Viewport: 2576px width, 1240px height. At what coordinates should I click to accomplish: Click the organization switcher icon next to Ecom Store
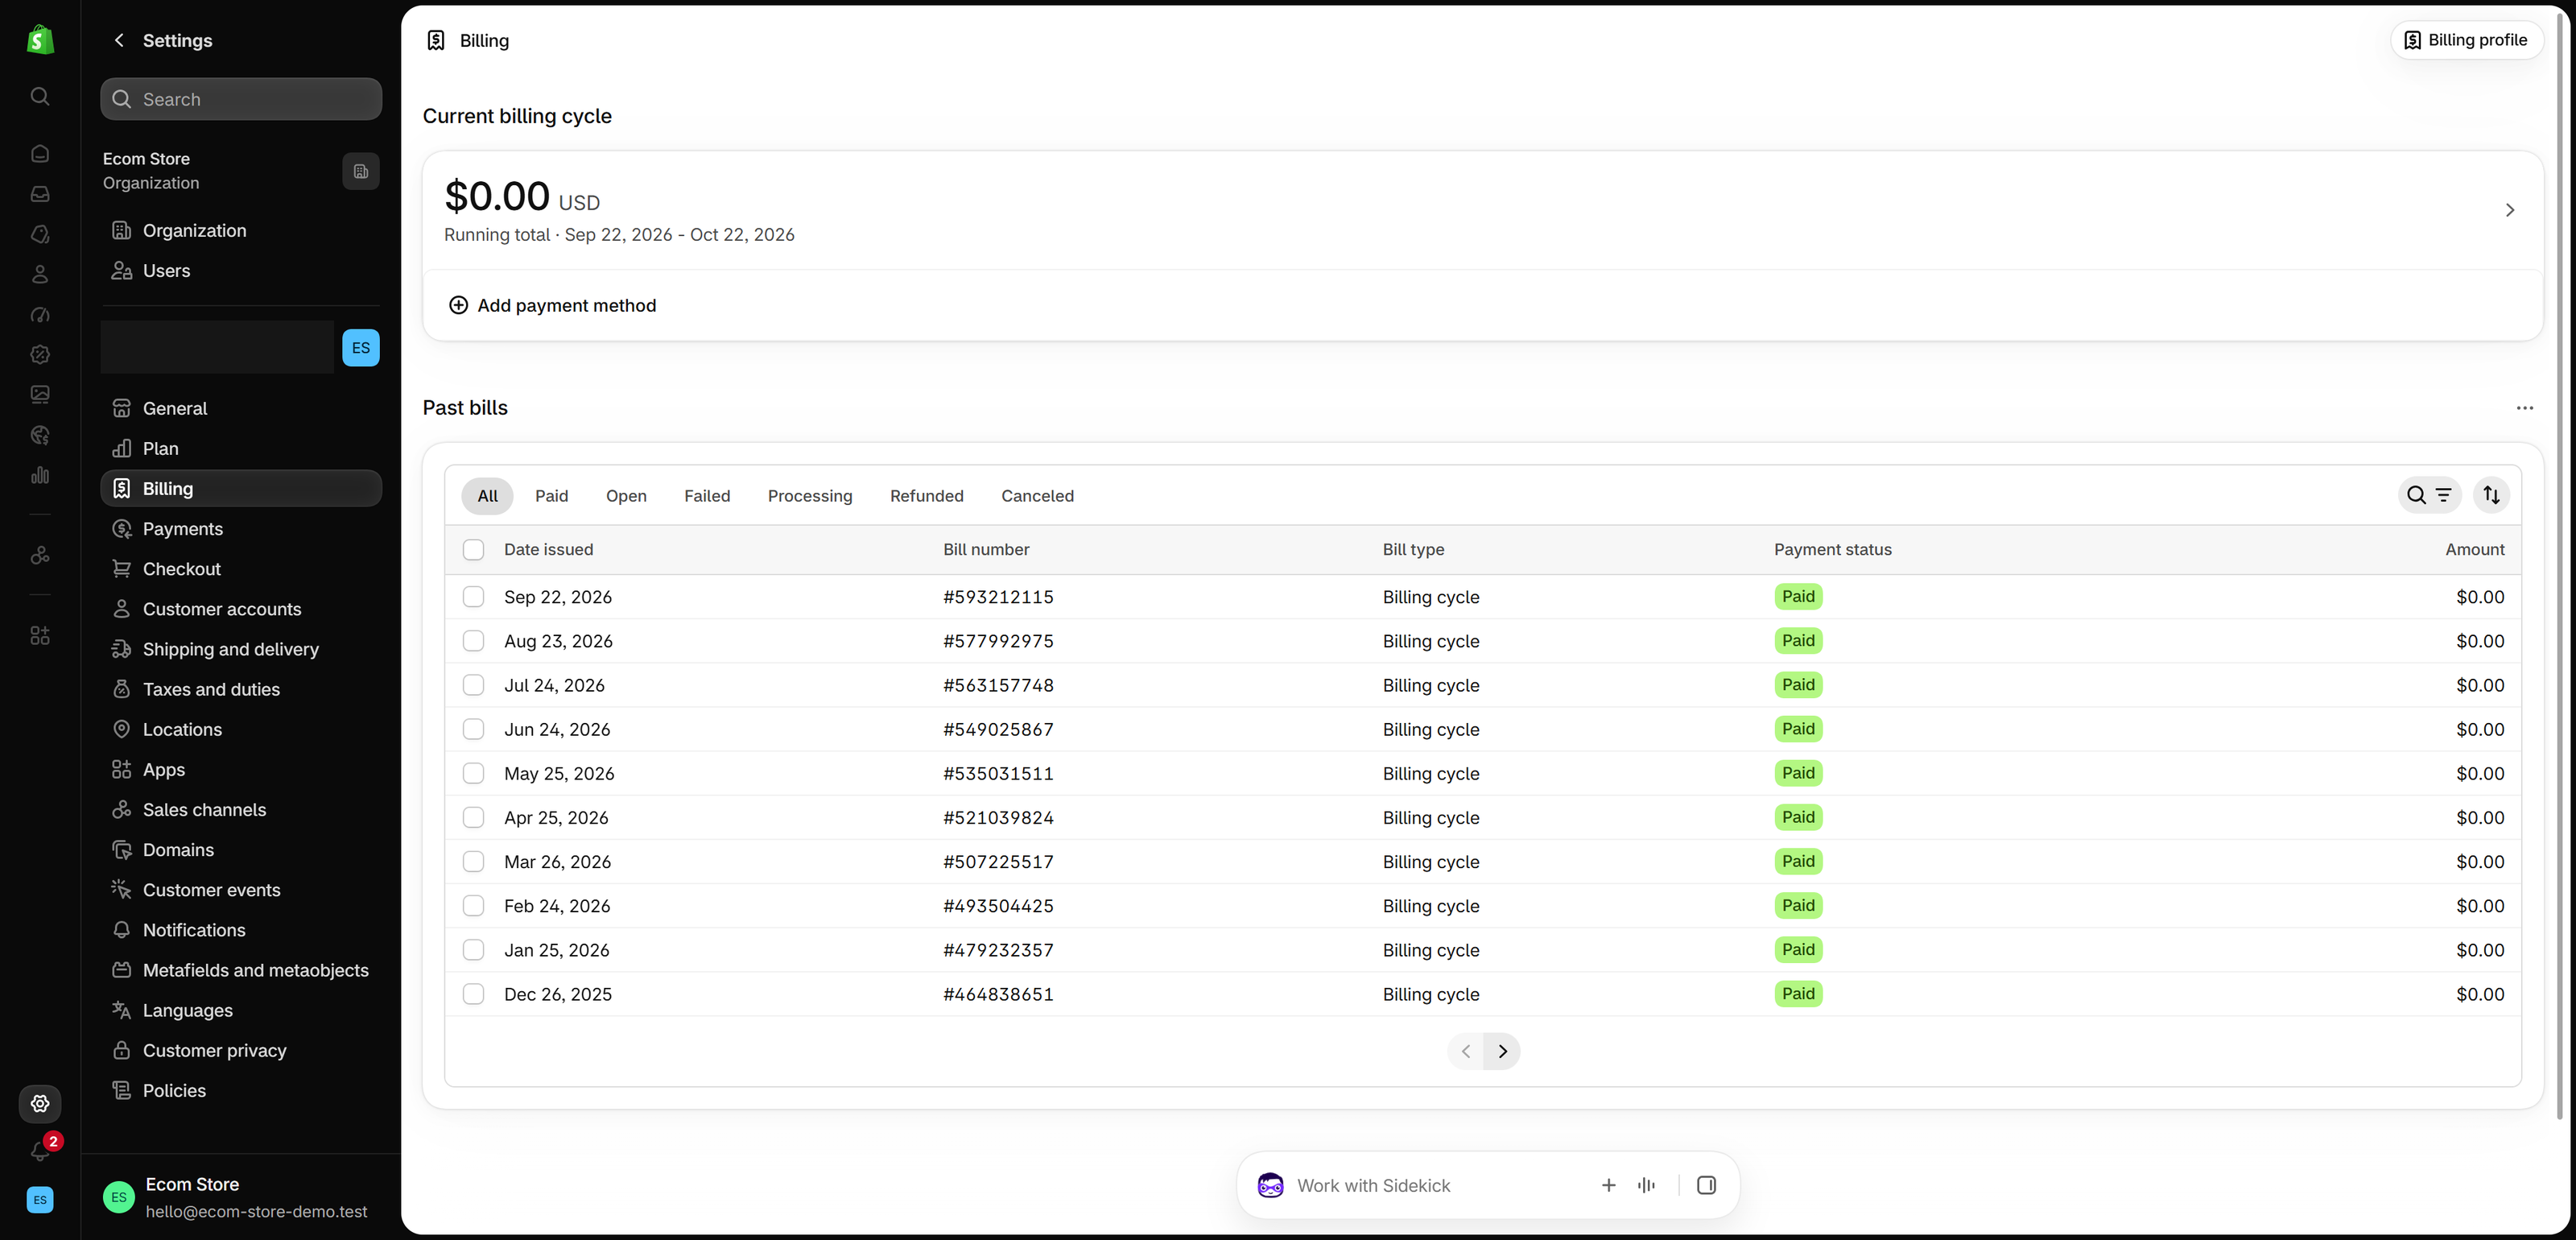[361, 171]
